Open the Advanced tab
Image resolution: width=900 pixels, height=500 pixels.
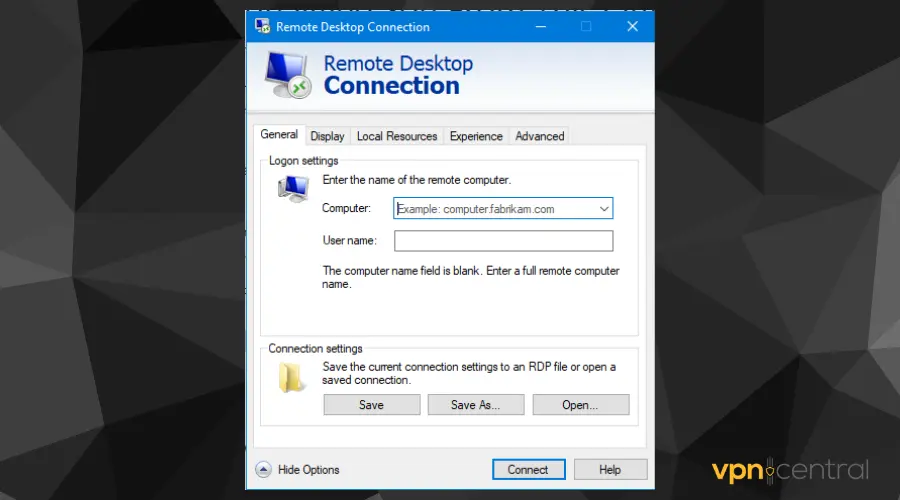[540, 136]
